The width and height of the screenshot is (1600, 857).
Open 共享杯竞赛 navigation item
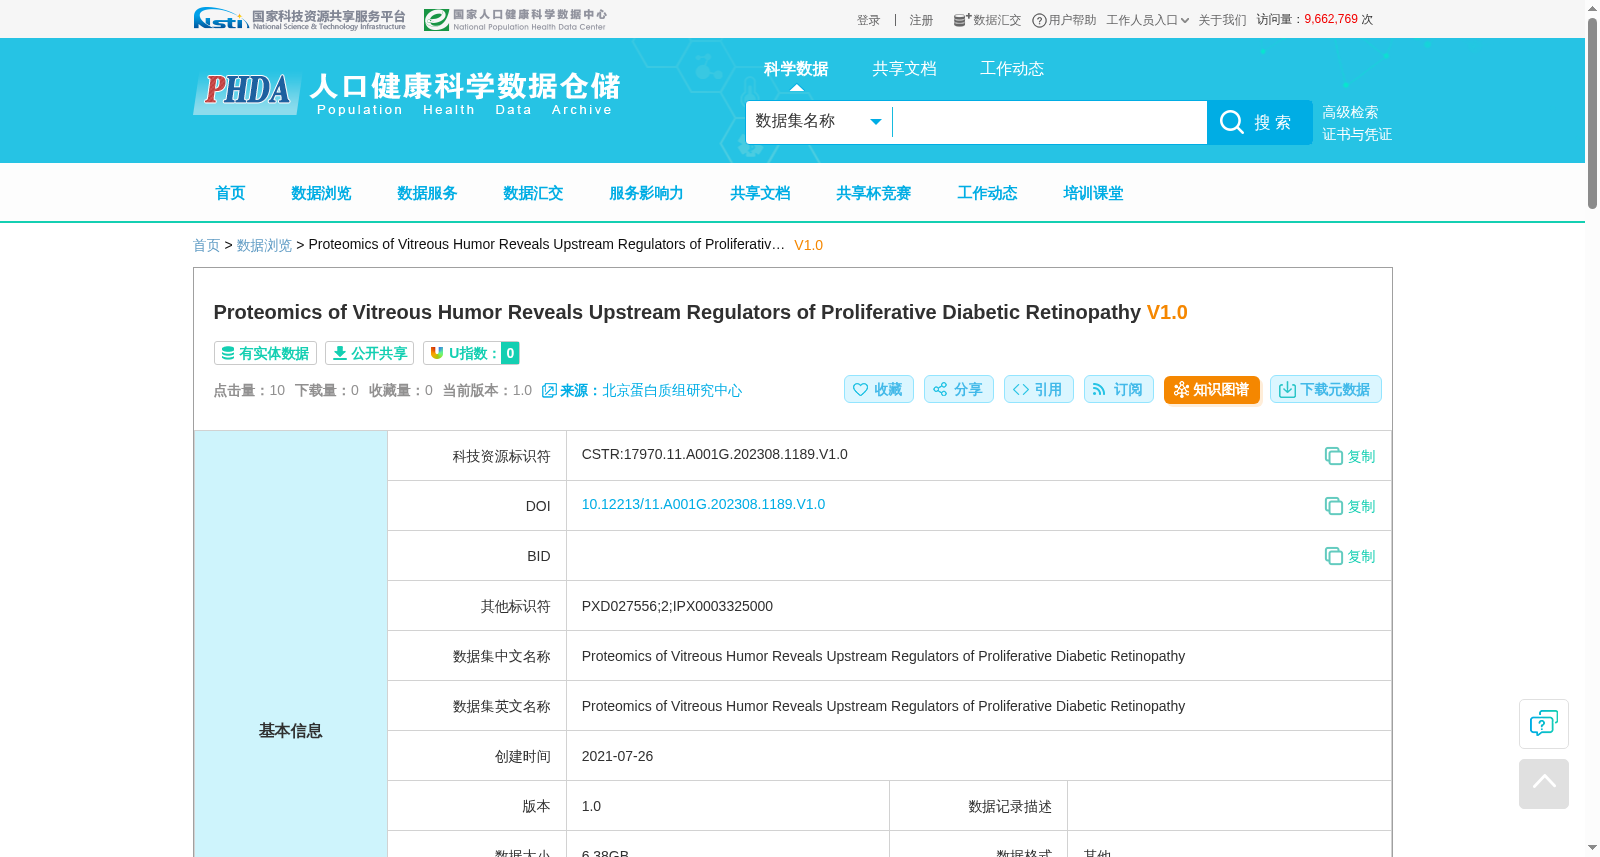pyautogui.click(x=873, y=193)
